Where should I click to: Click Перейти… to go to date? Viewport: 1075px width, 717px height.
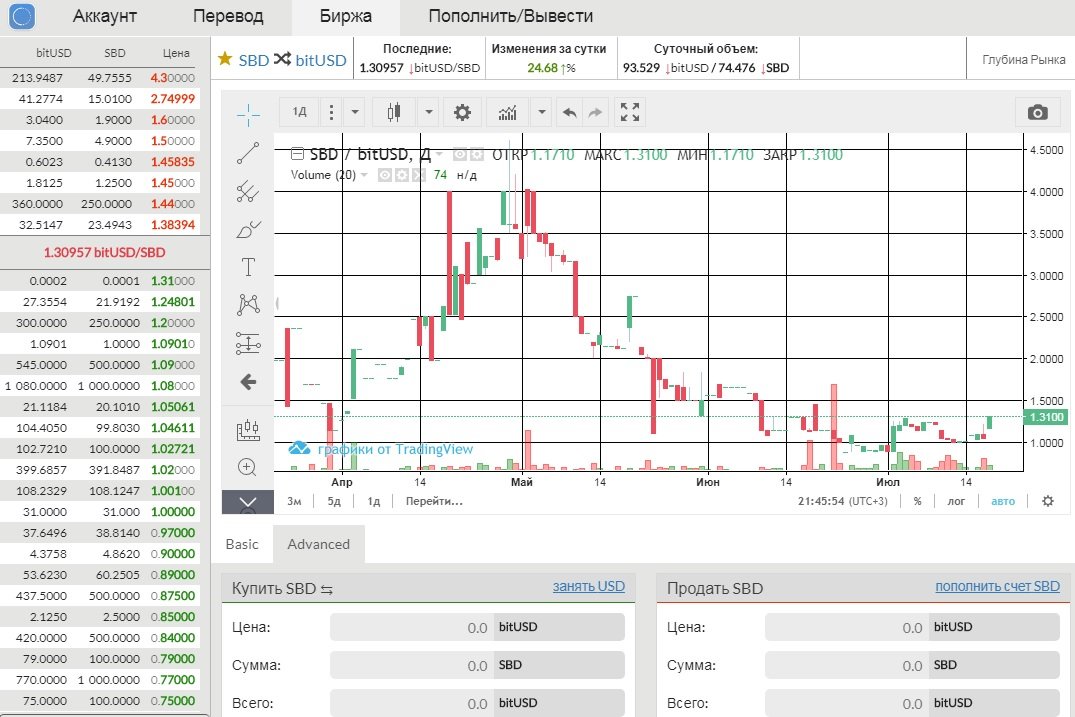tap(434, 501)
